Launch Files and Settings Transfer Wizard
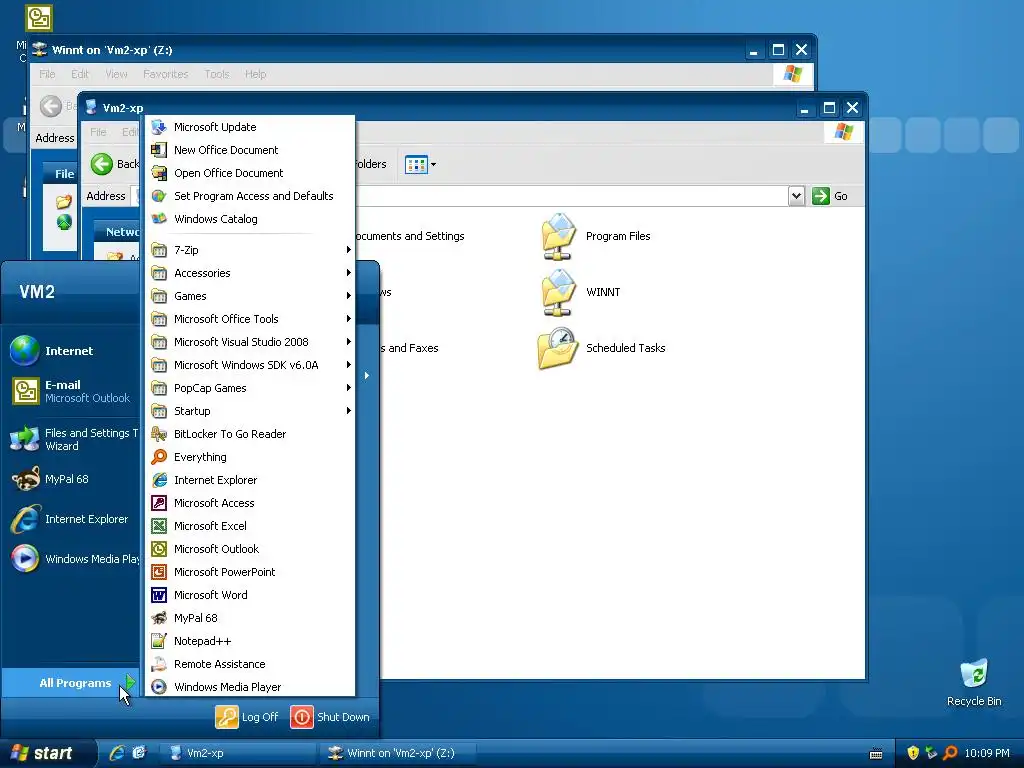This screenshot has width=1024, height=768. (x=72, y=439)
